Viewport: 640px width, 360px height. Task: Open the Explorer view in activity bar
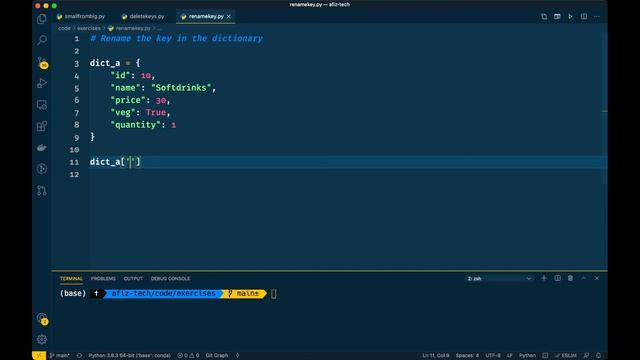coord(42,19)
